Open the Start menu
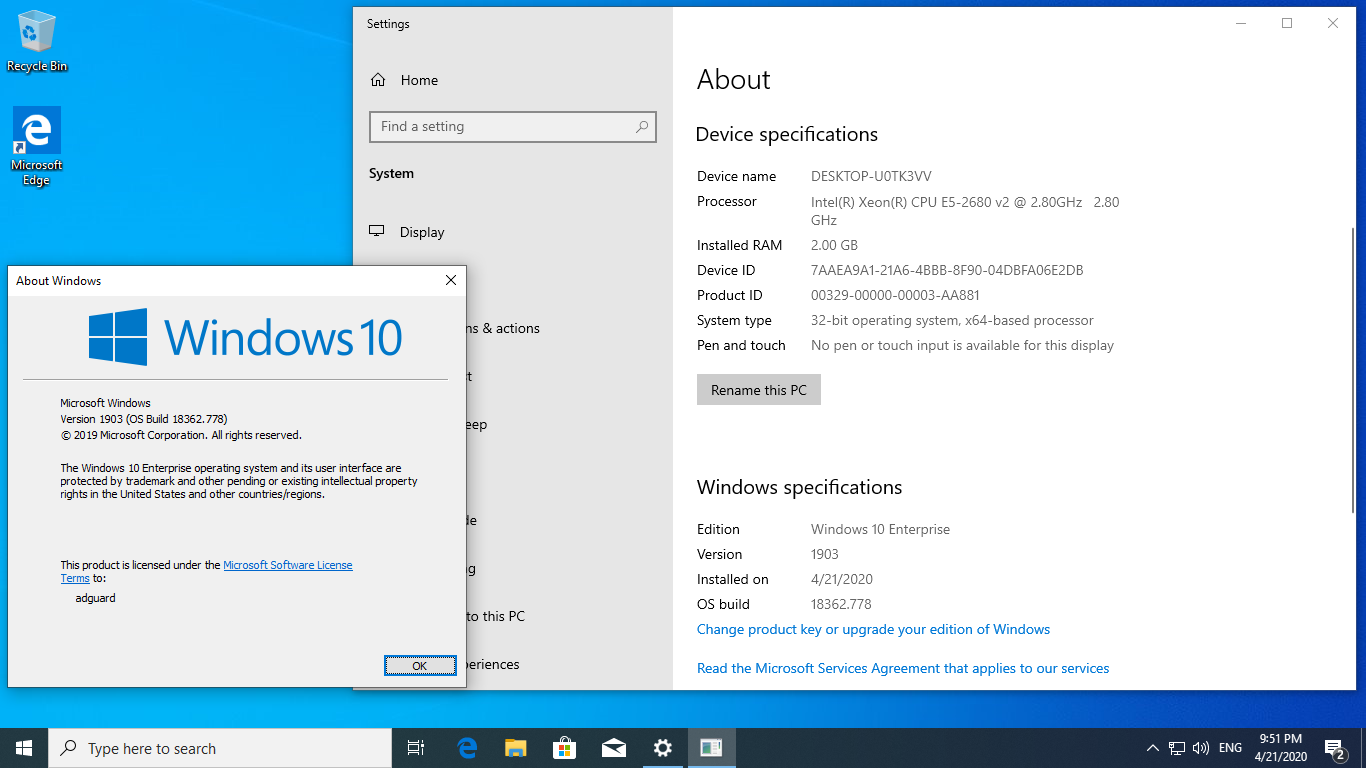 pos(24,748)
